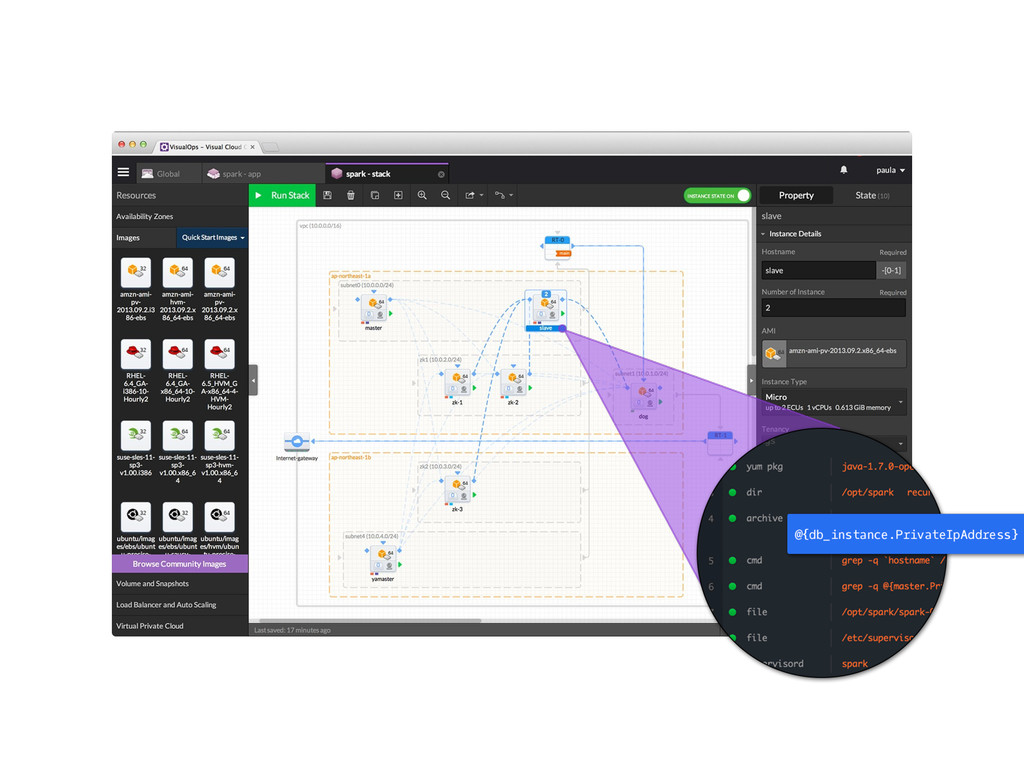The image size is (1024, 768).
Task: Open the Instance Type Micro dropdown
Action: 833,402
